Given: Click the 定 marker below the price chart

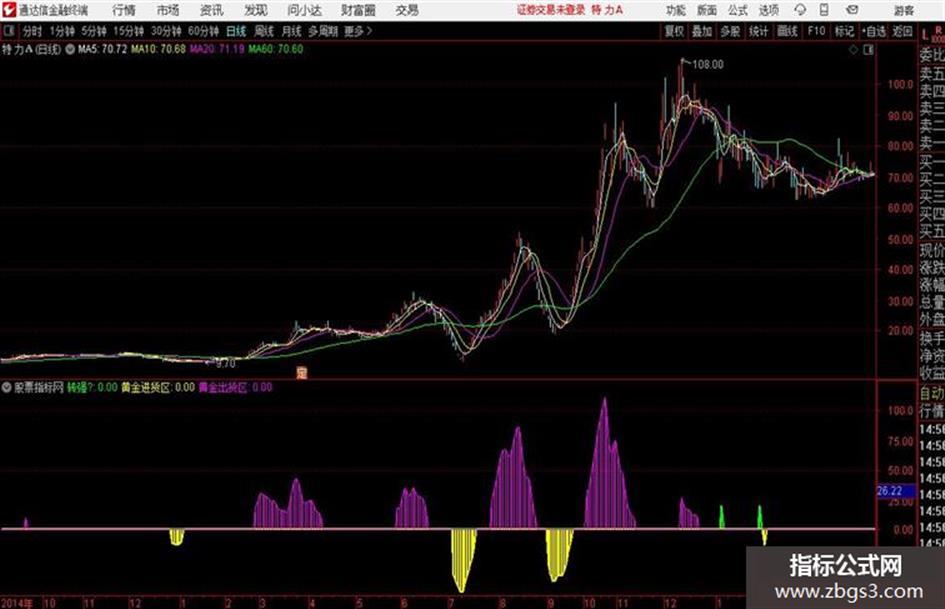Looking at the screenshot, I should click(x=302, y=373).
